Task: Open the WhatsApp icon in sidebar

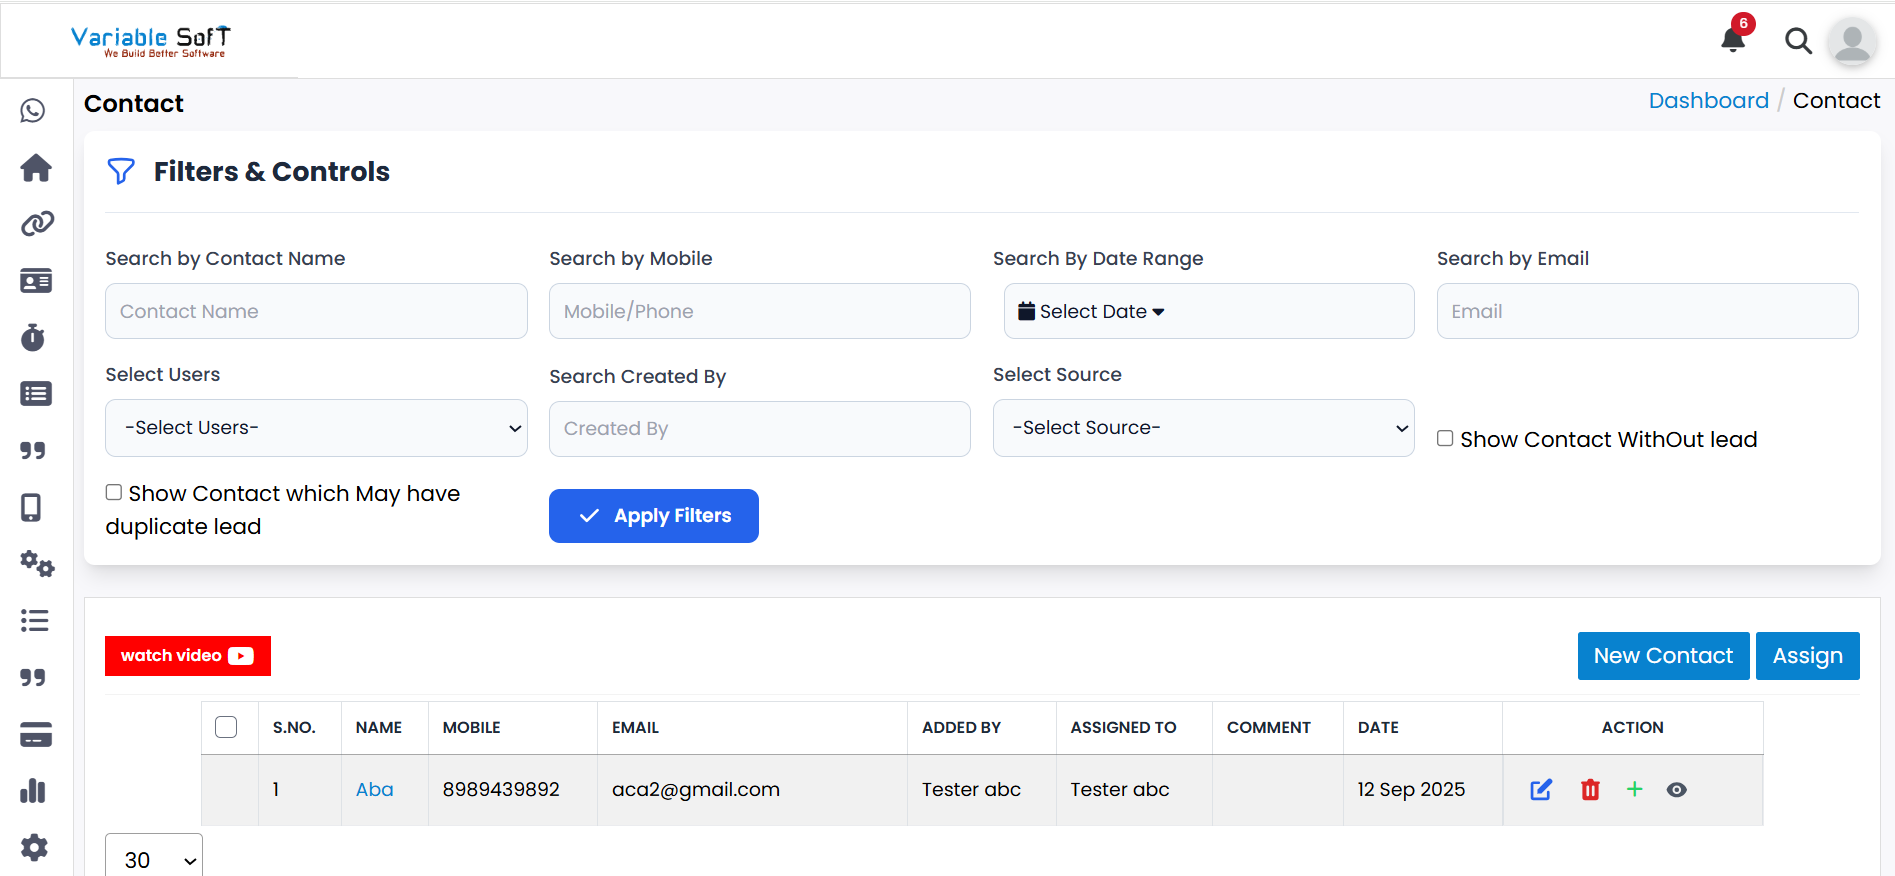Action: [x=34, y=111]
